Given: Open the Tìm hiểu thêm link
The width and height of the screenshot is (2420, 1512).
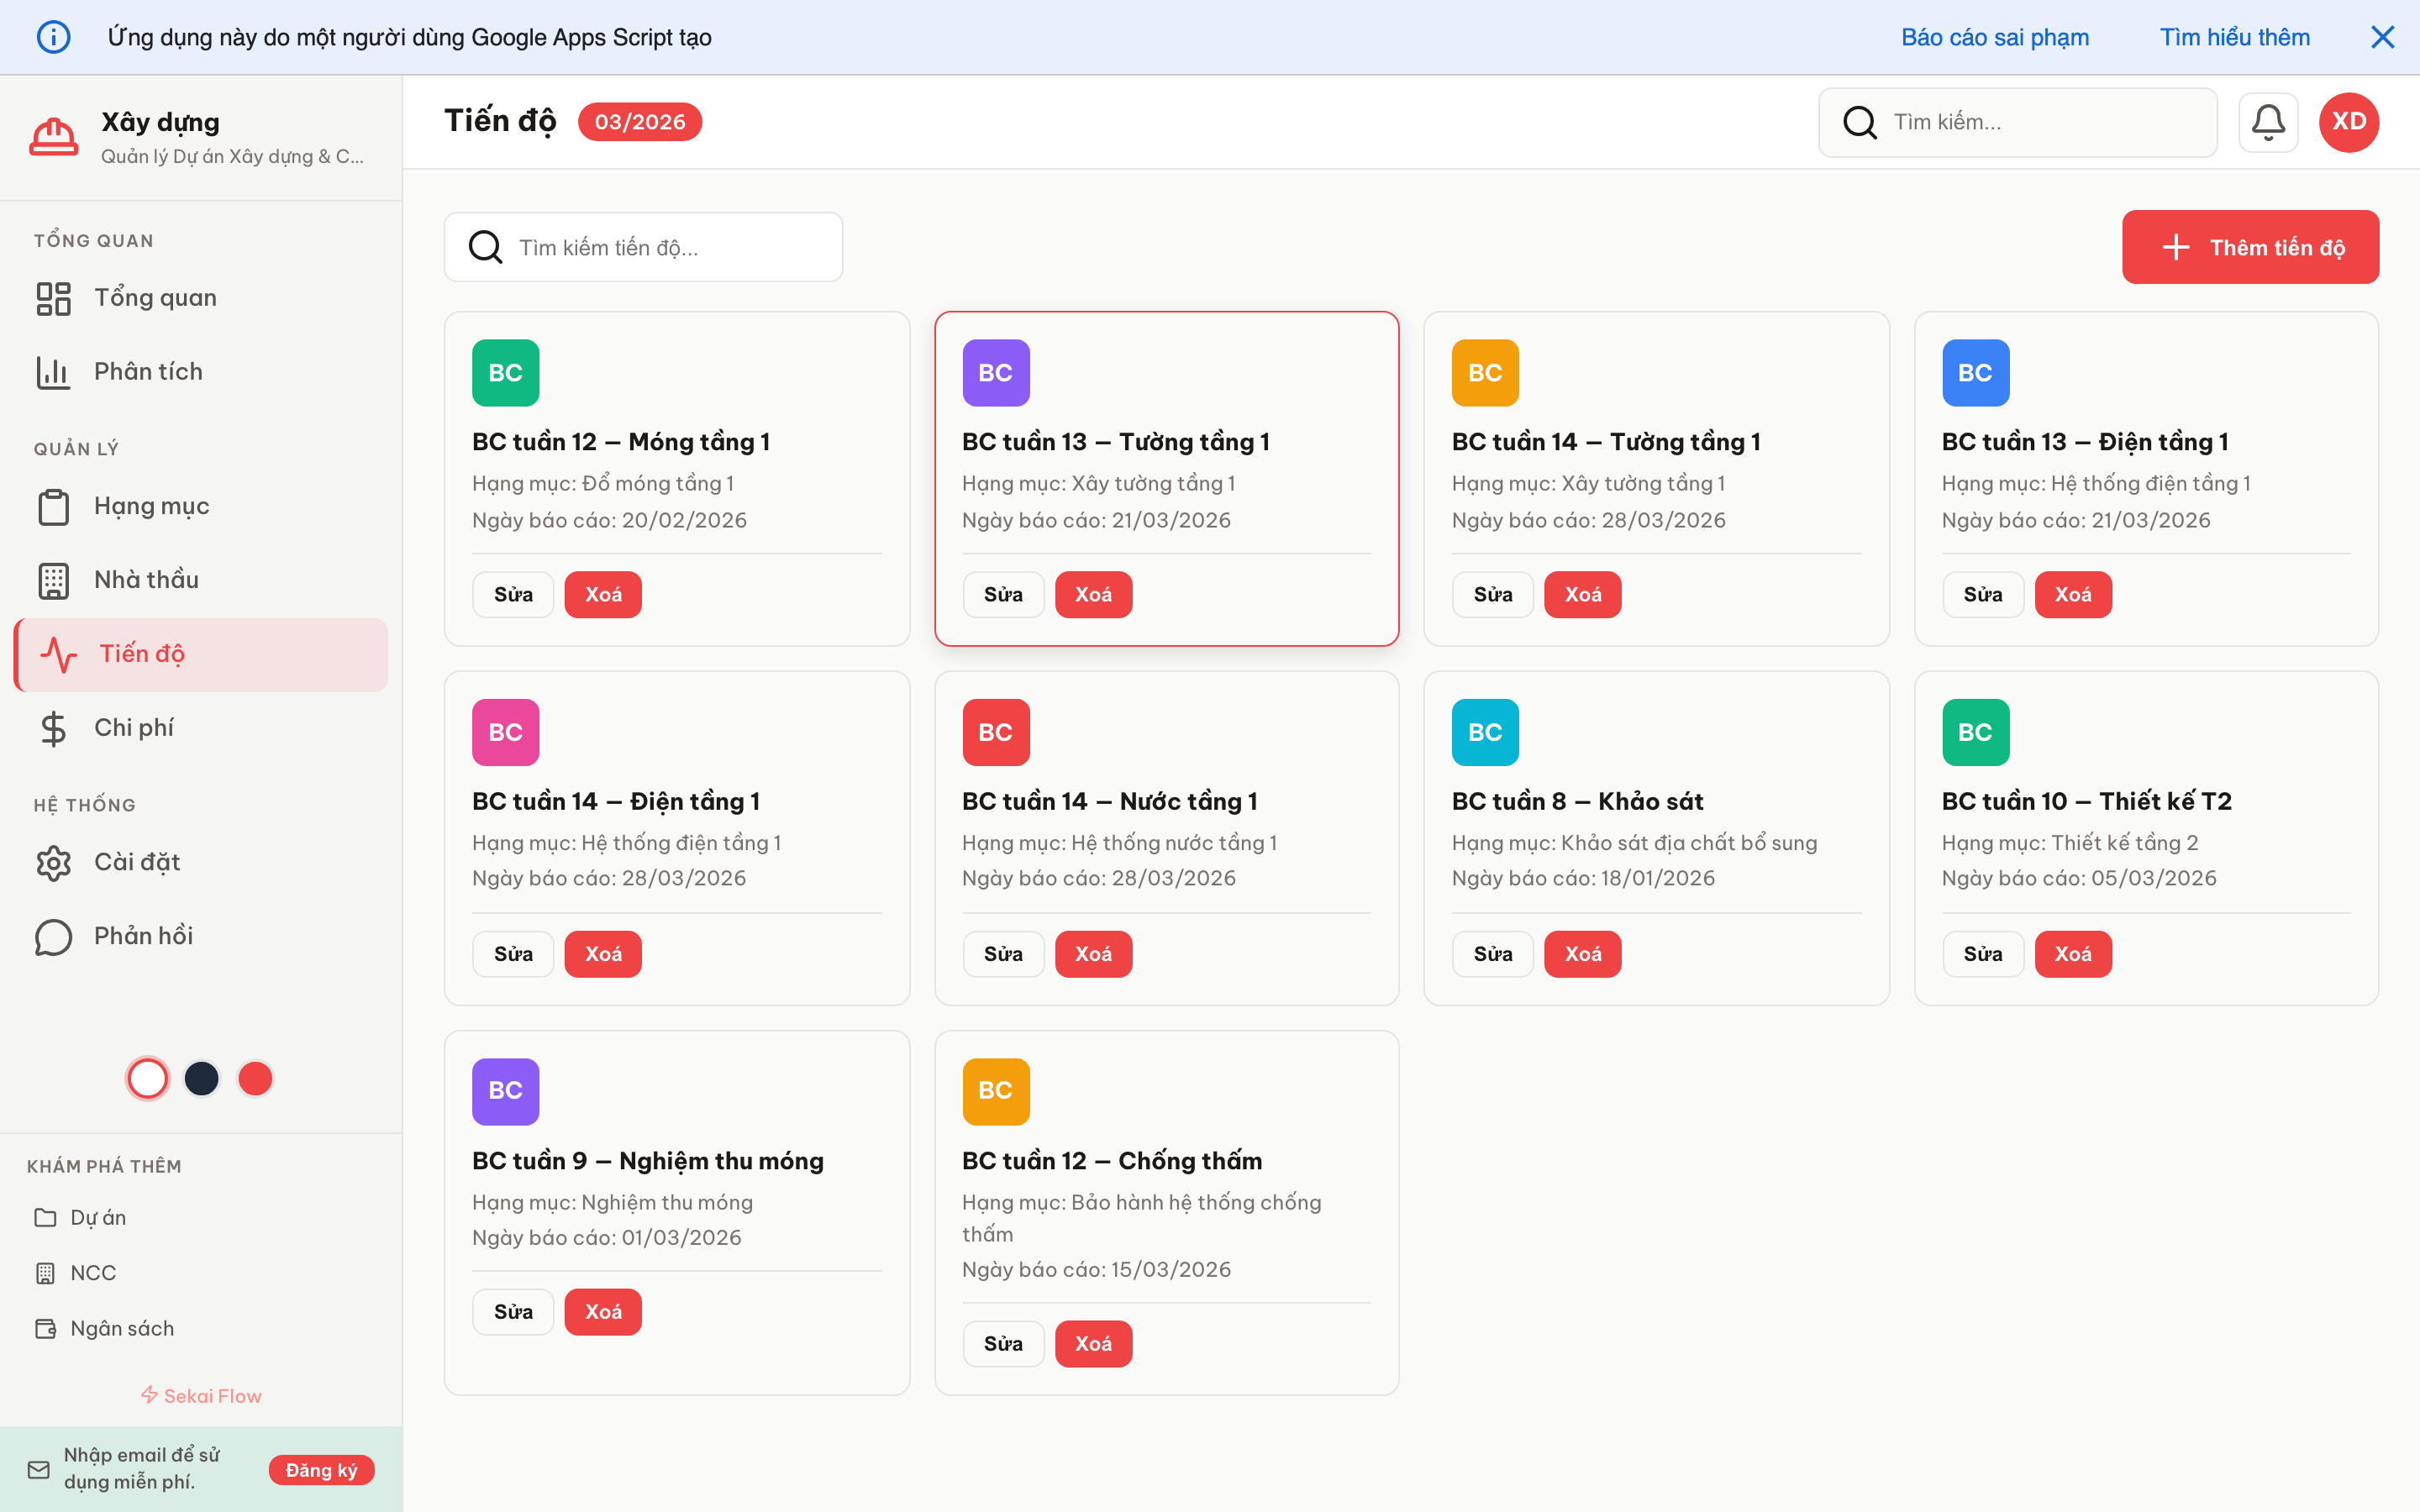Looking at the screenshot, I should (x=2234, y=37).
